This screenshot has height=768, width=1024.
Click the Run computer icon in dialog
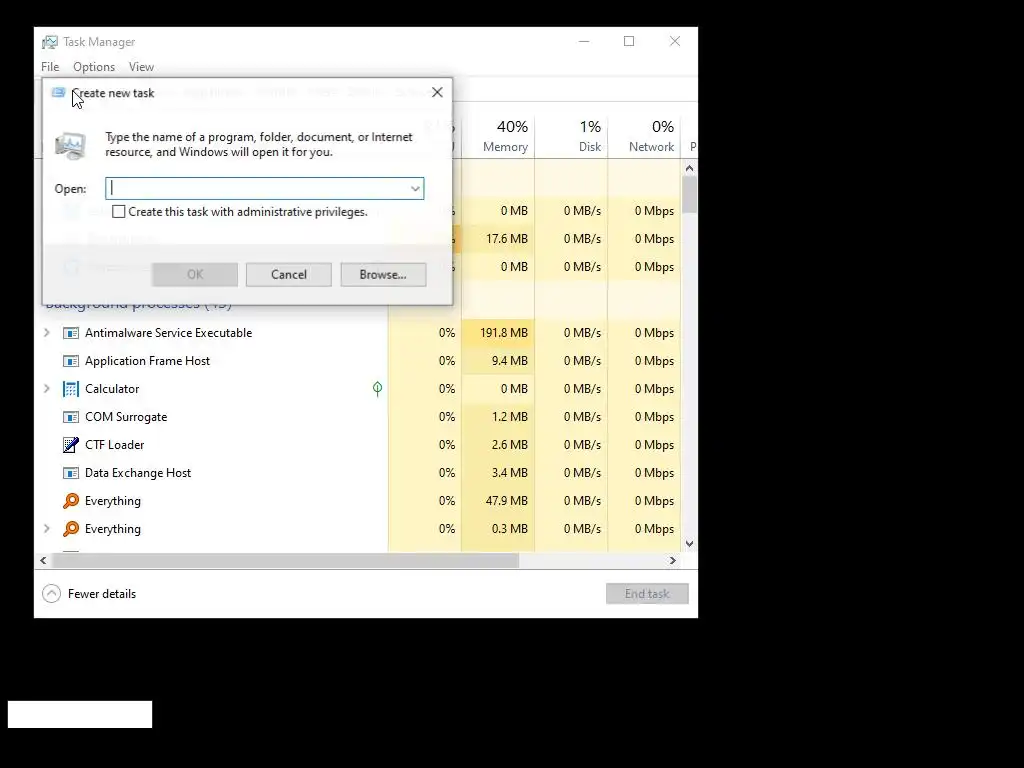(70, 145)
